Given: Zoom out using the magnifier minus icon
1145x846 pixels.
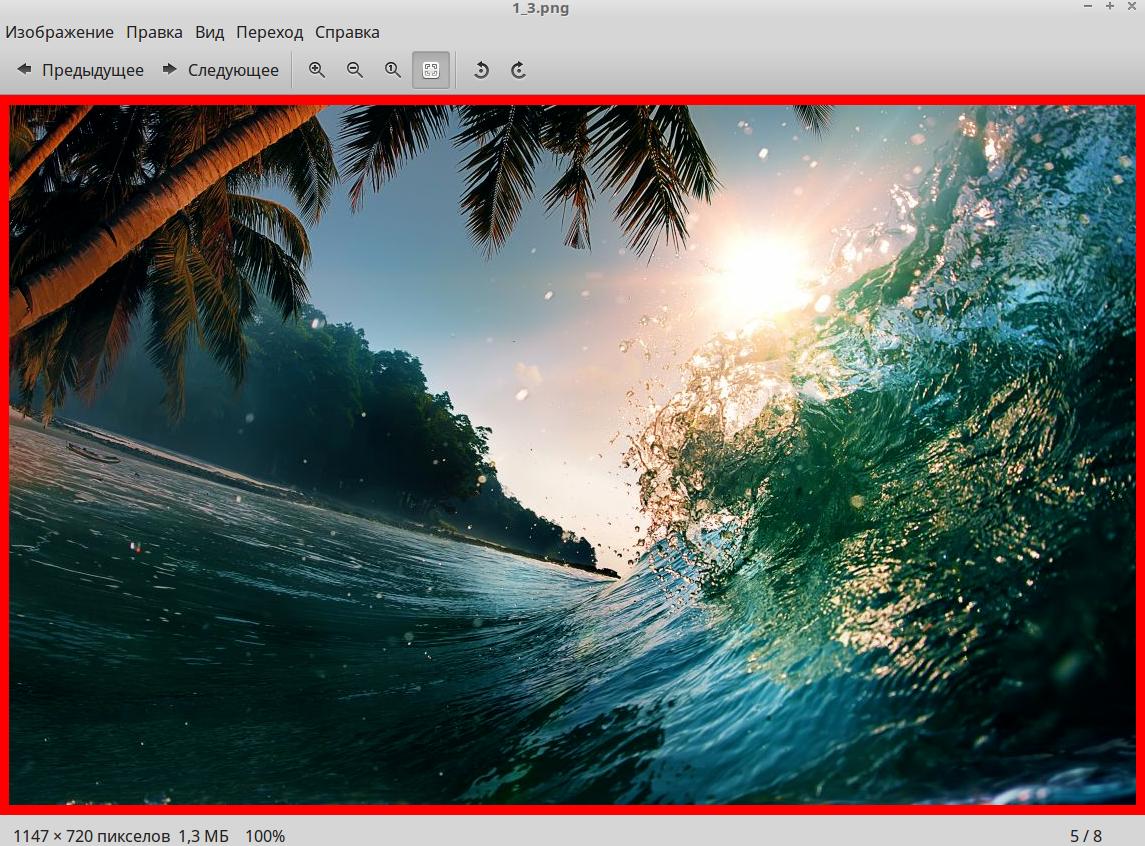Looking at the screenshot, I should pos(354,69).
